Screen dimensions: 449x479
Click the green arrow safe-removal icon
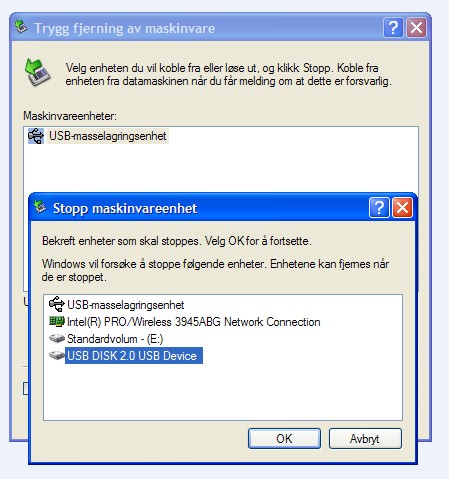[x=37, y=72]
